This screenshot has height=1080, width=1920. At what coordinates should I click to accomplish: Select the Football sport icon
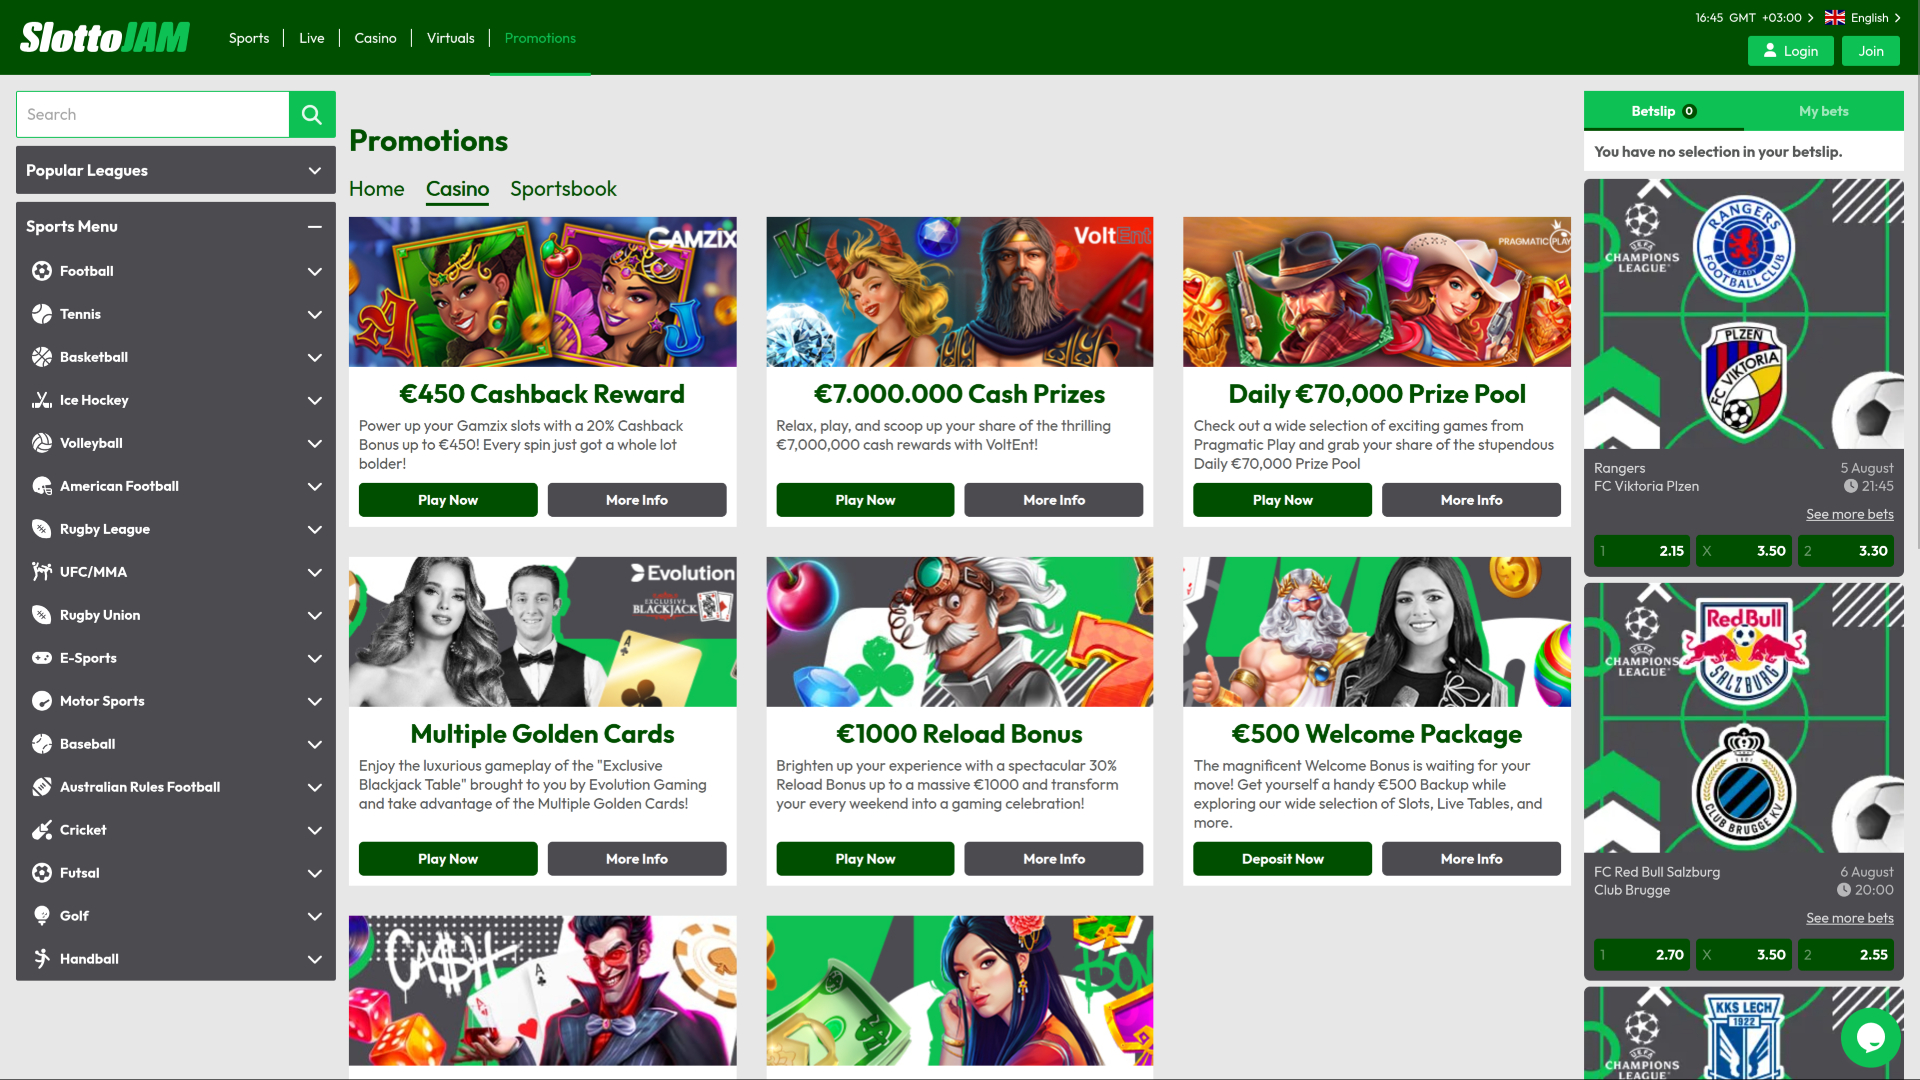click(41, 271)
